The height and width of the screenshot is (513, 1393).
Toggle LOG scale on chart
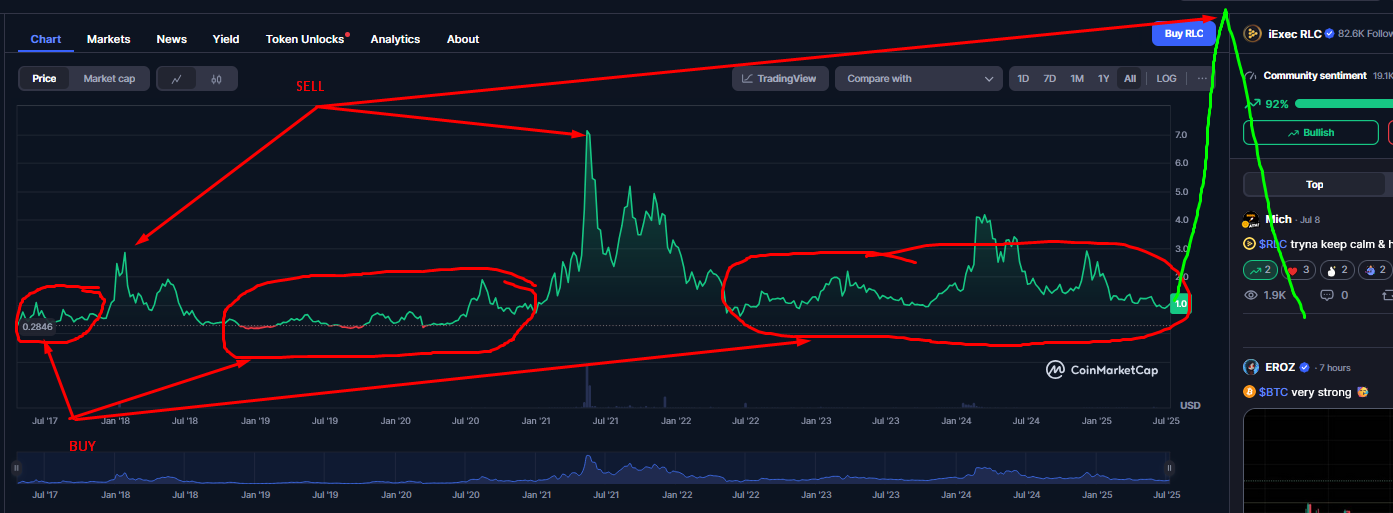coord(1166,78)
